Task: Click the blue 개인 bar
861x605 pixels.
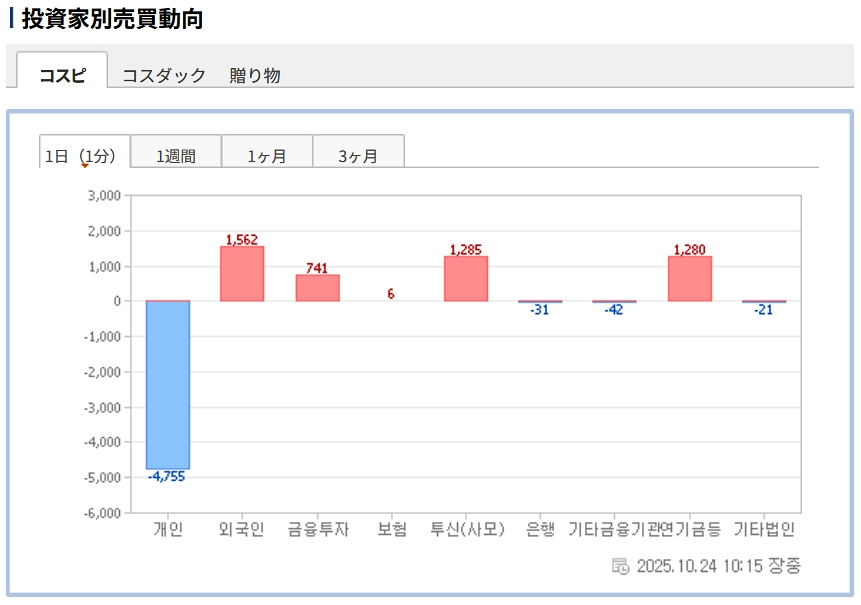Action: point(167,385)
